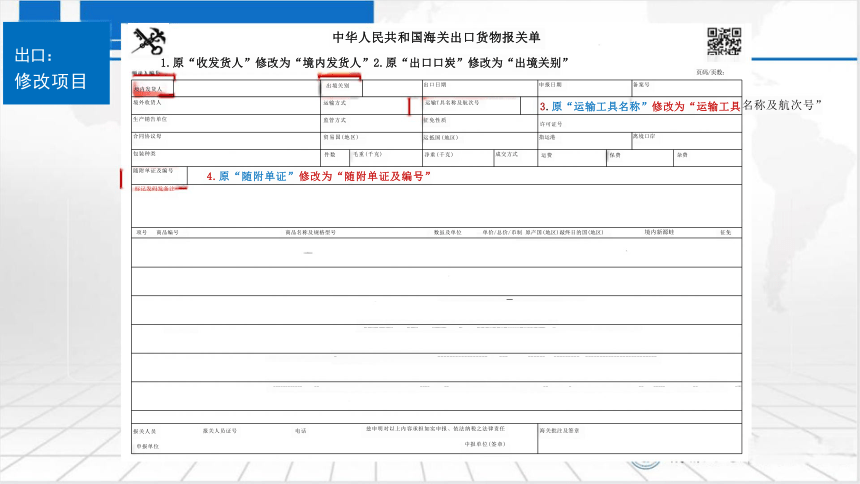Click the '成交方式' field
The width and height of the screenshot is (860, 484).
[x=515, y=157]
